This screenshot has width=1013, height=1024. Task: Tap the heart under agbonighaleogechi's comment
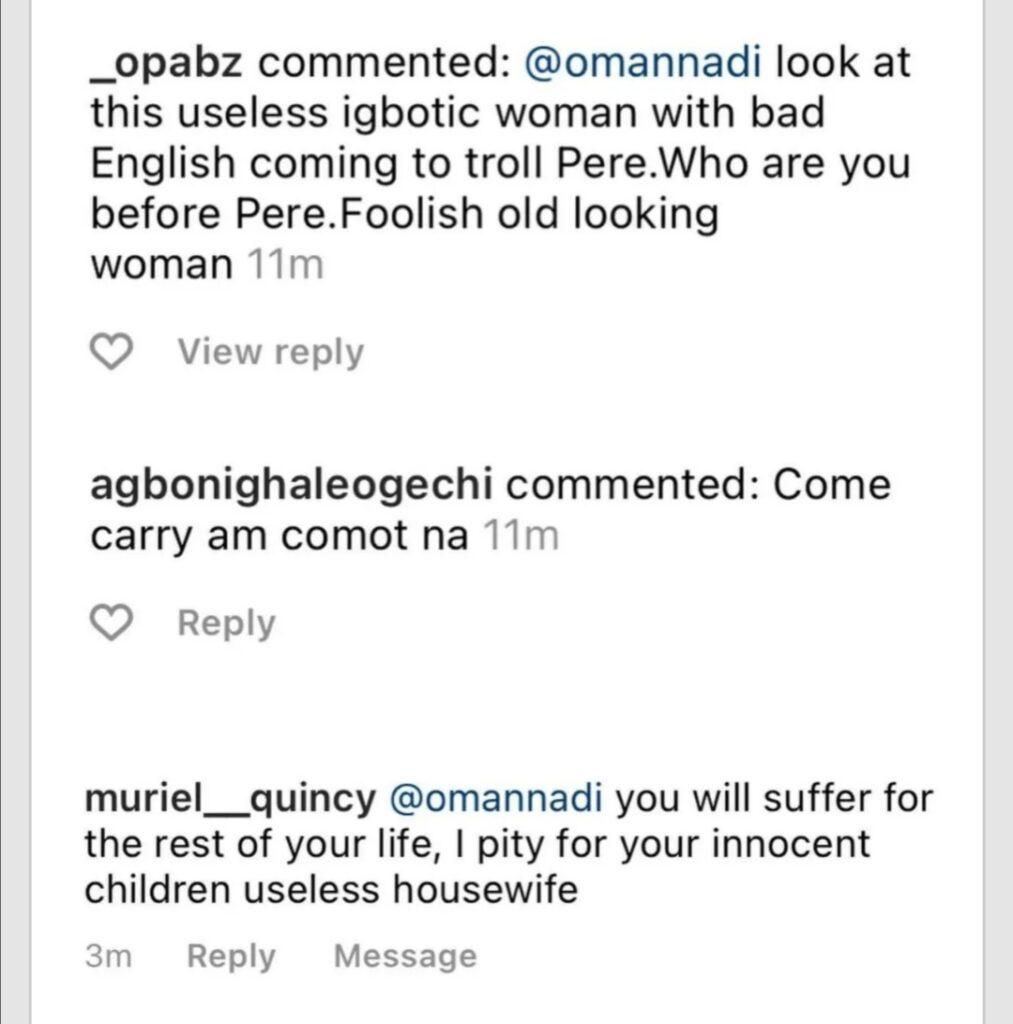112,623
